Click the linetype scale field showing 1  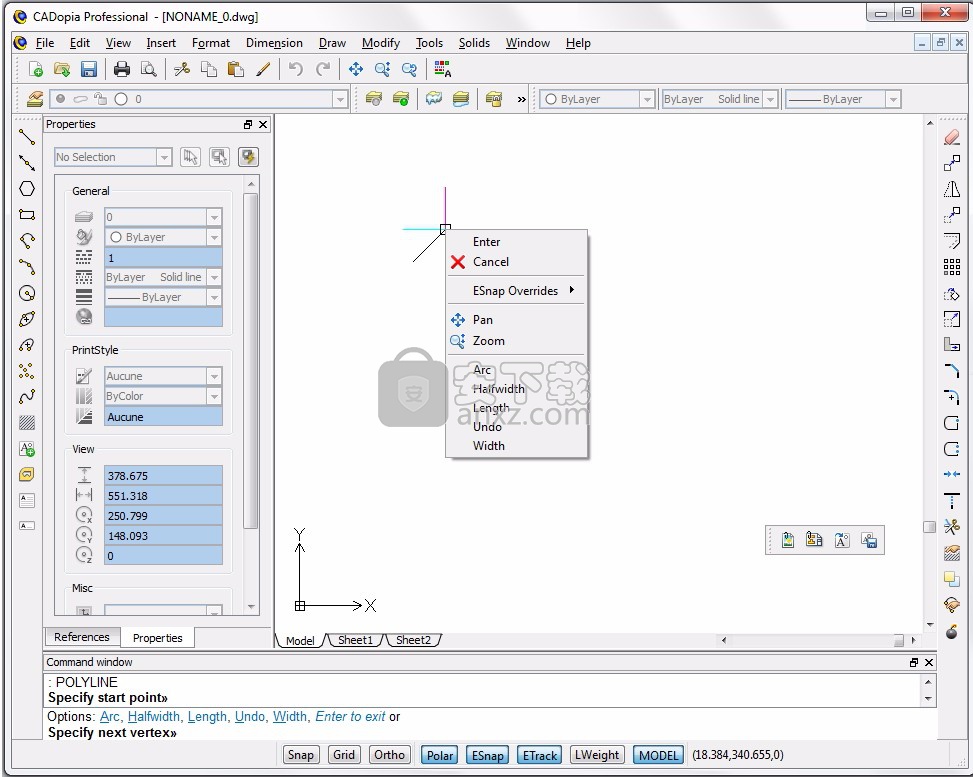(x=163, y=258)
